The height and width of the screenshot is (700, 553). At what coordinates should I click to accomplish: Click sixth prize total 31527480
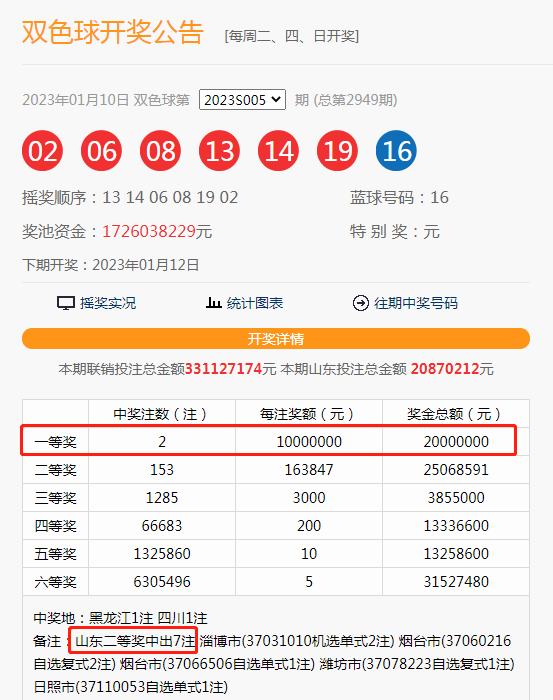456,582
